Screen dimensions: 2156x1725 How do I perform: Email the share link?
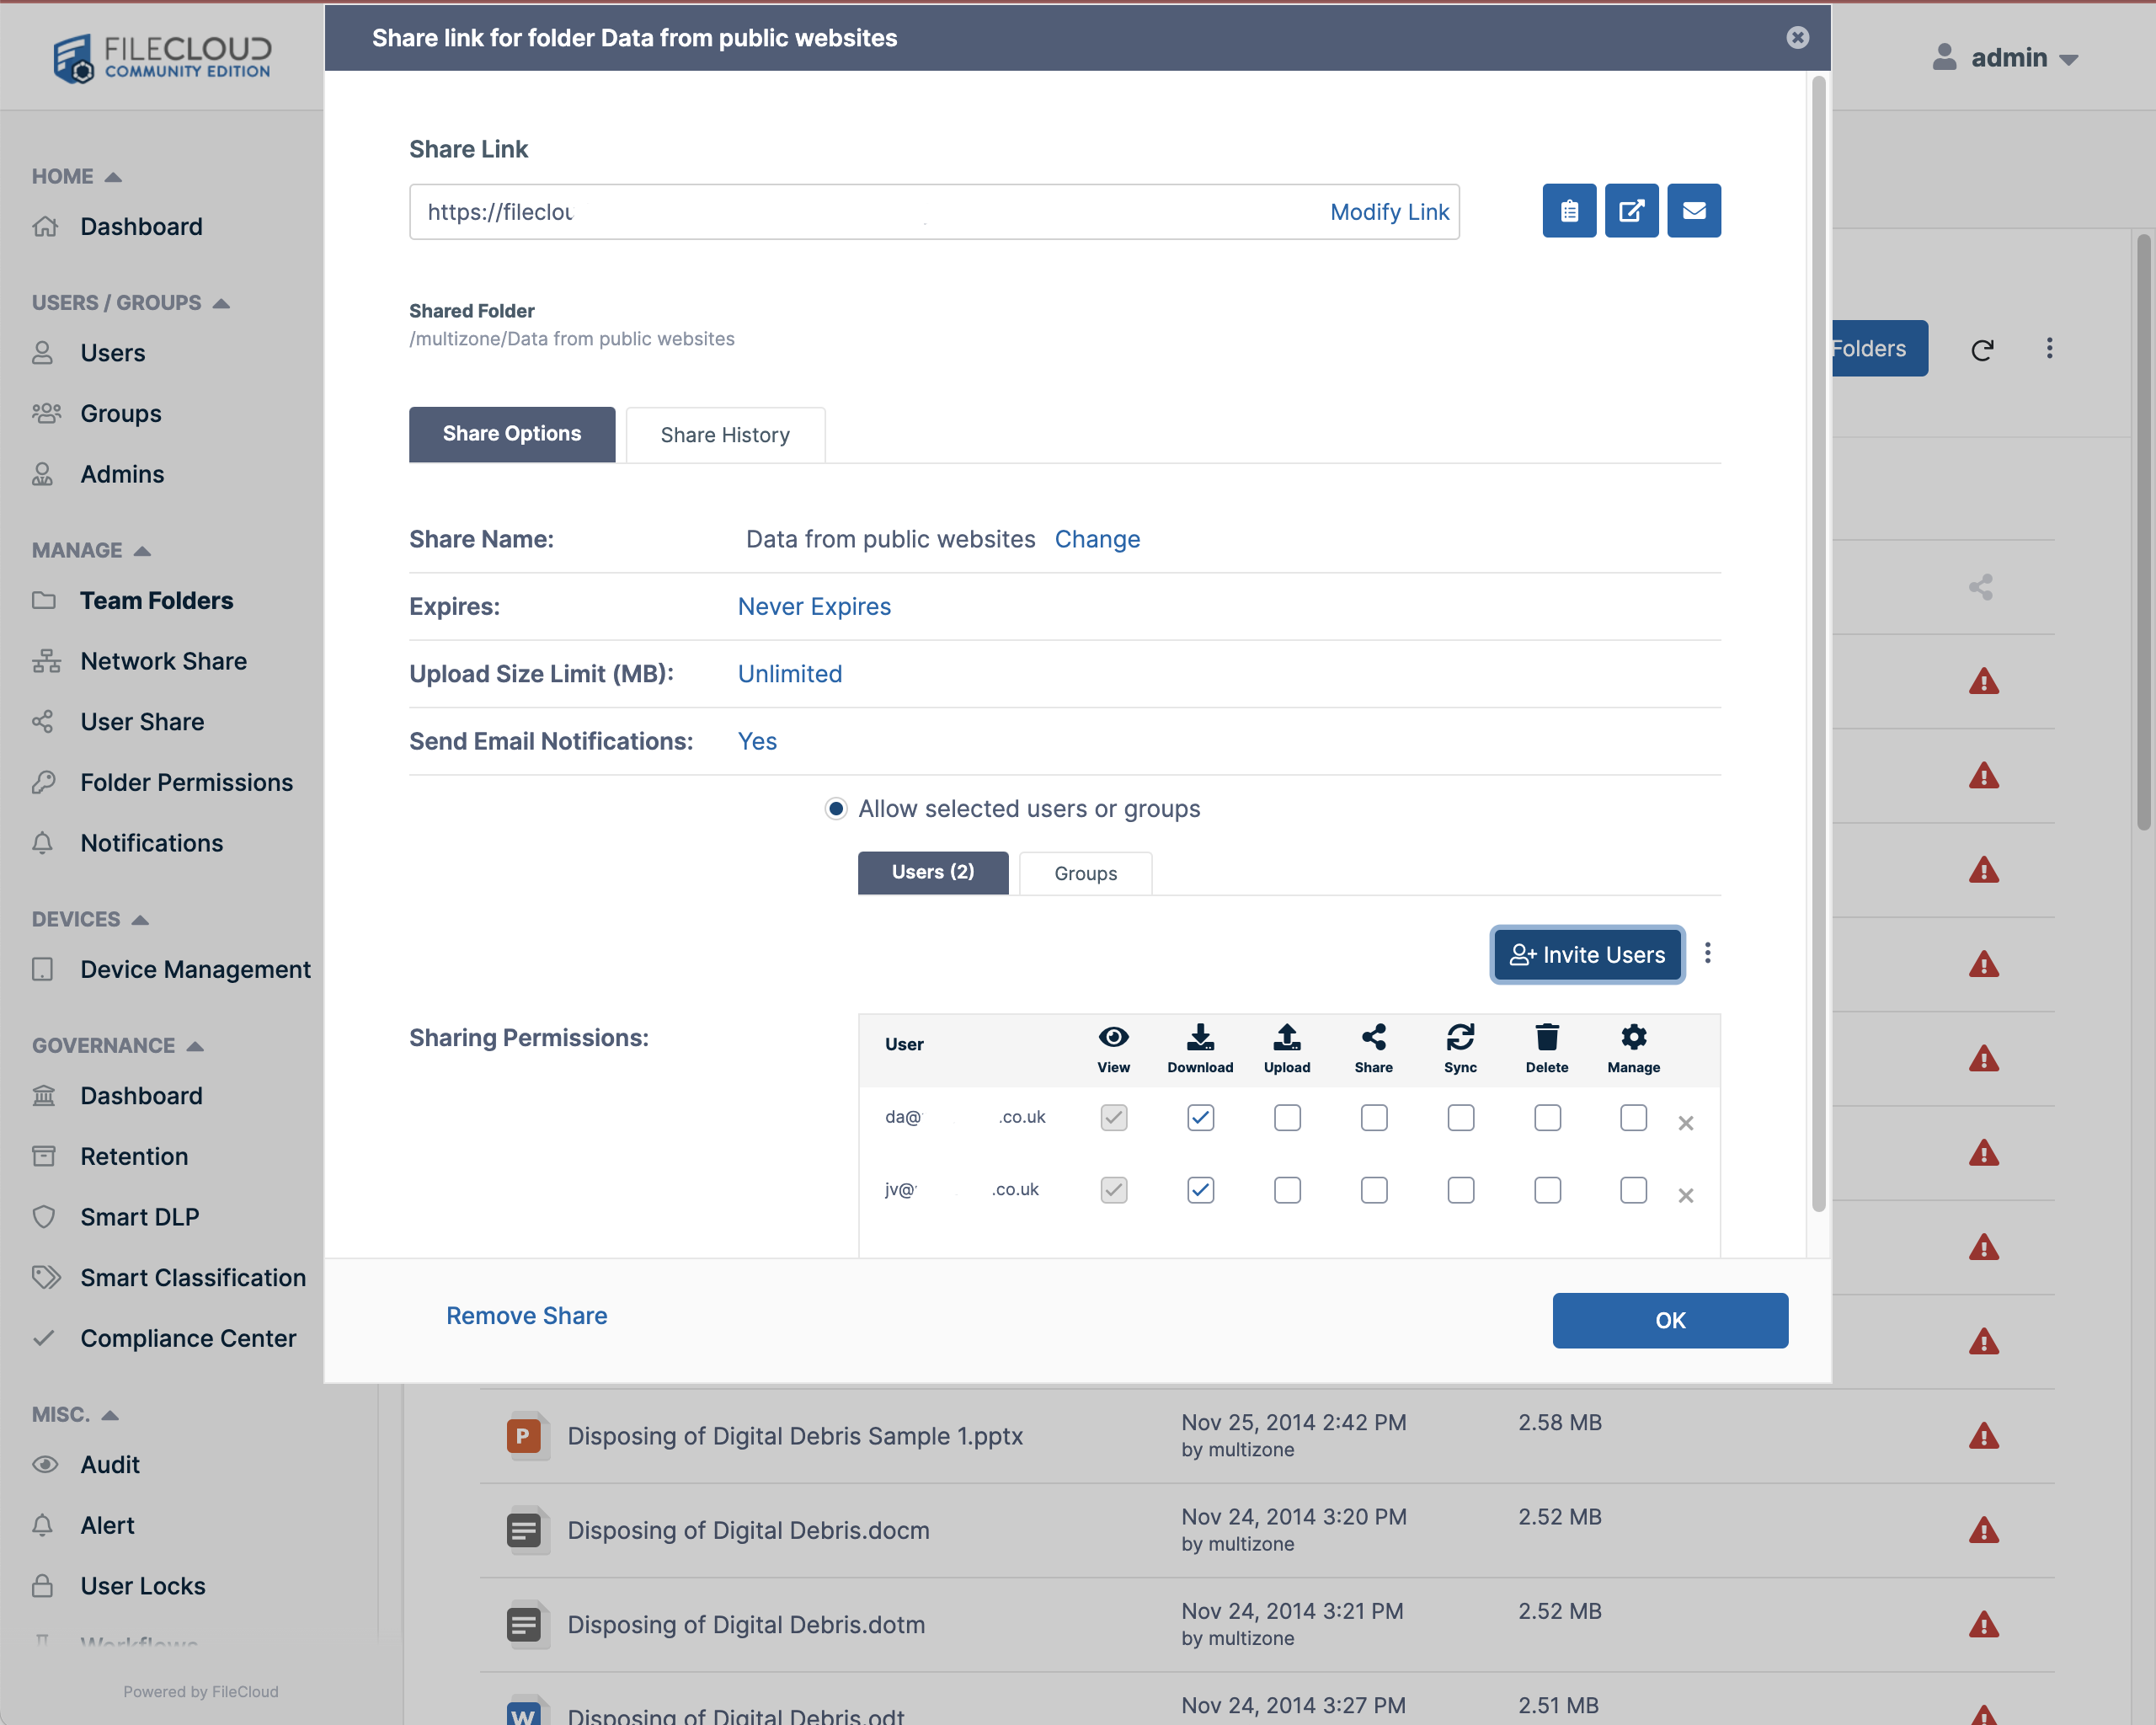(1694, 211)
